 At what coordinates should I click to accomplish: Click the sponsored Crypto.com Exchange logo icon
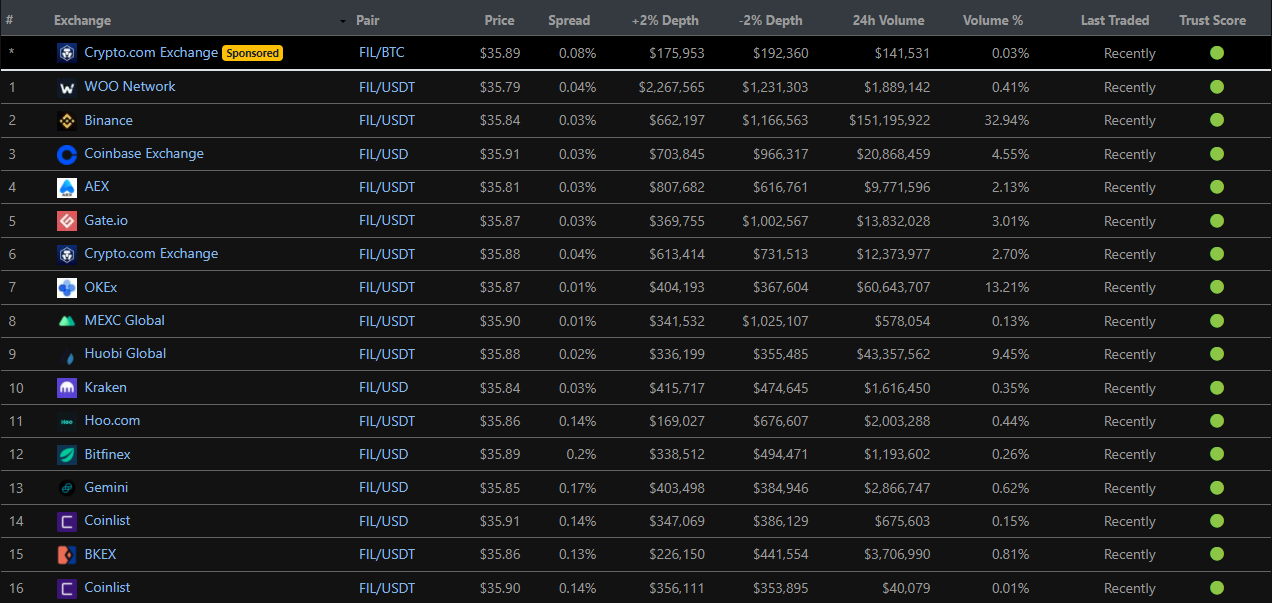[x=67, y=53]
